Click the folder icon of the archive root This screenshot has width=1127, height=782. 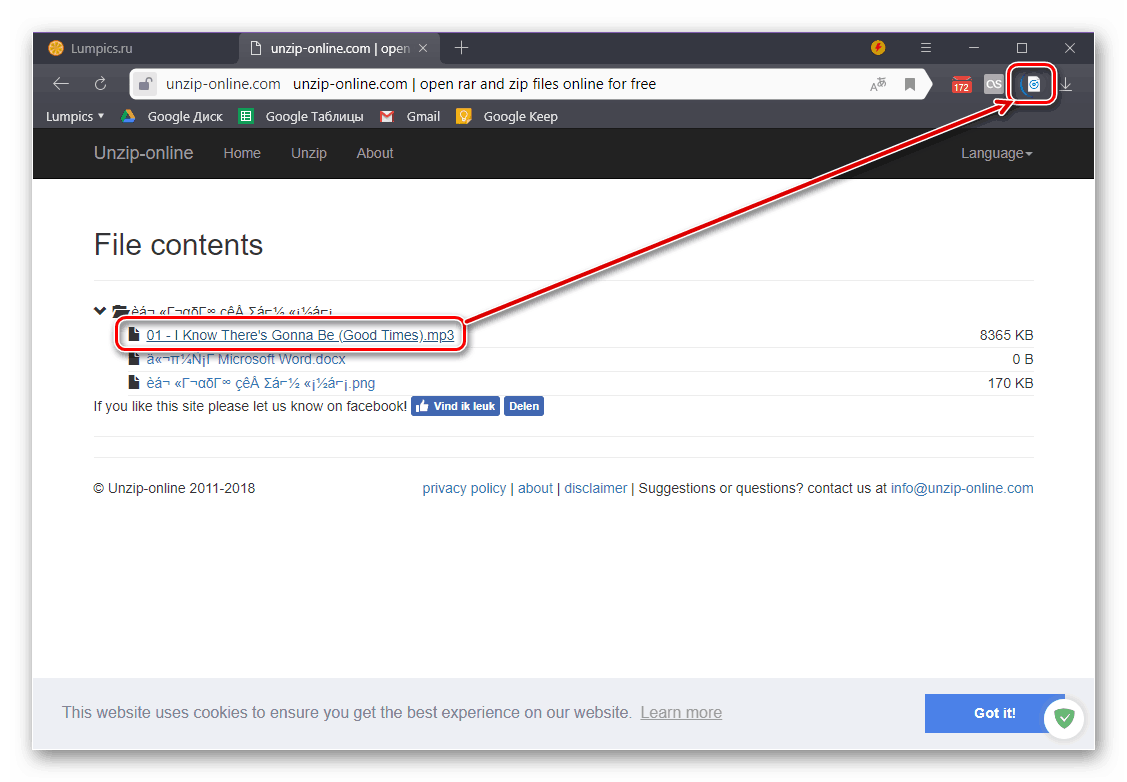point(120,310)
